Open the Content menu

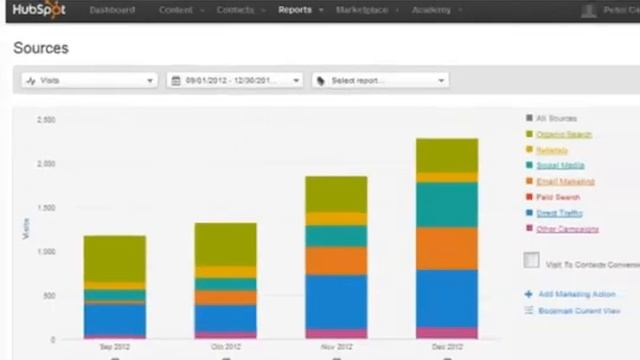coord(176,10)
